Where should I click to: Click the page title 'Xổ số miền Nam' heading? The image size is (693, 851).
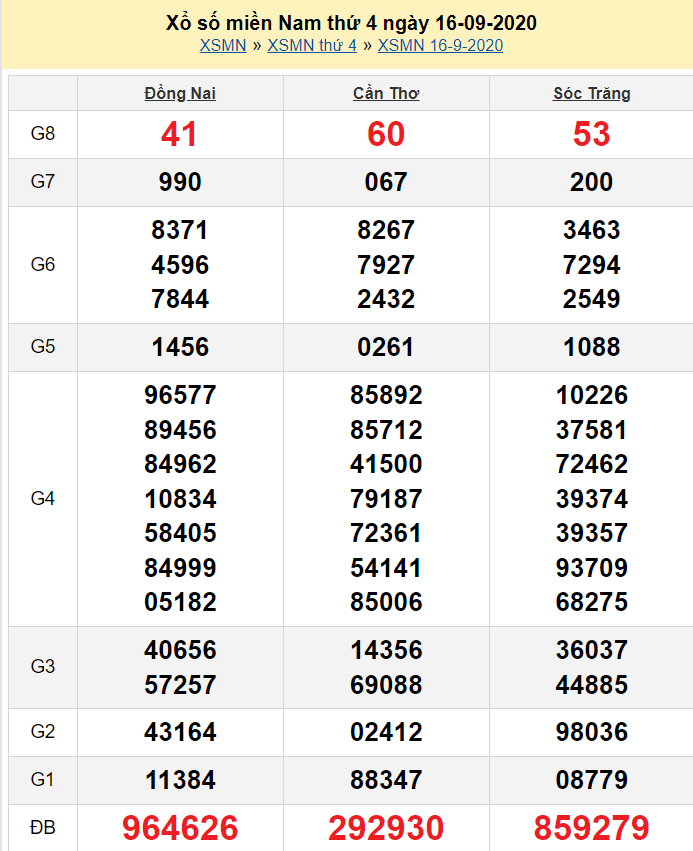pos(351,23)
